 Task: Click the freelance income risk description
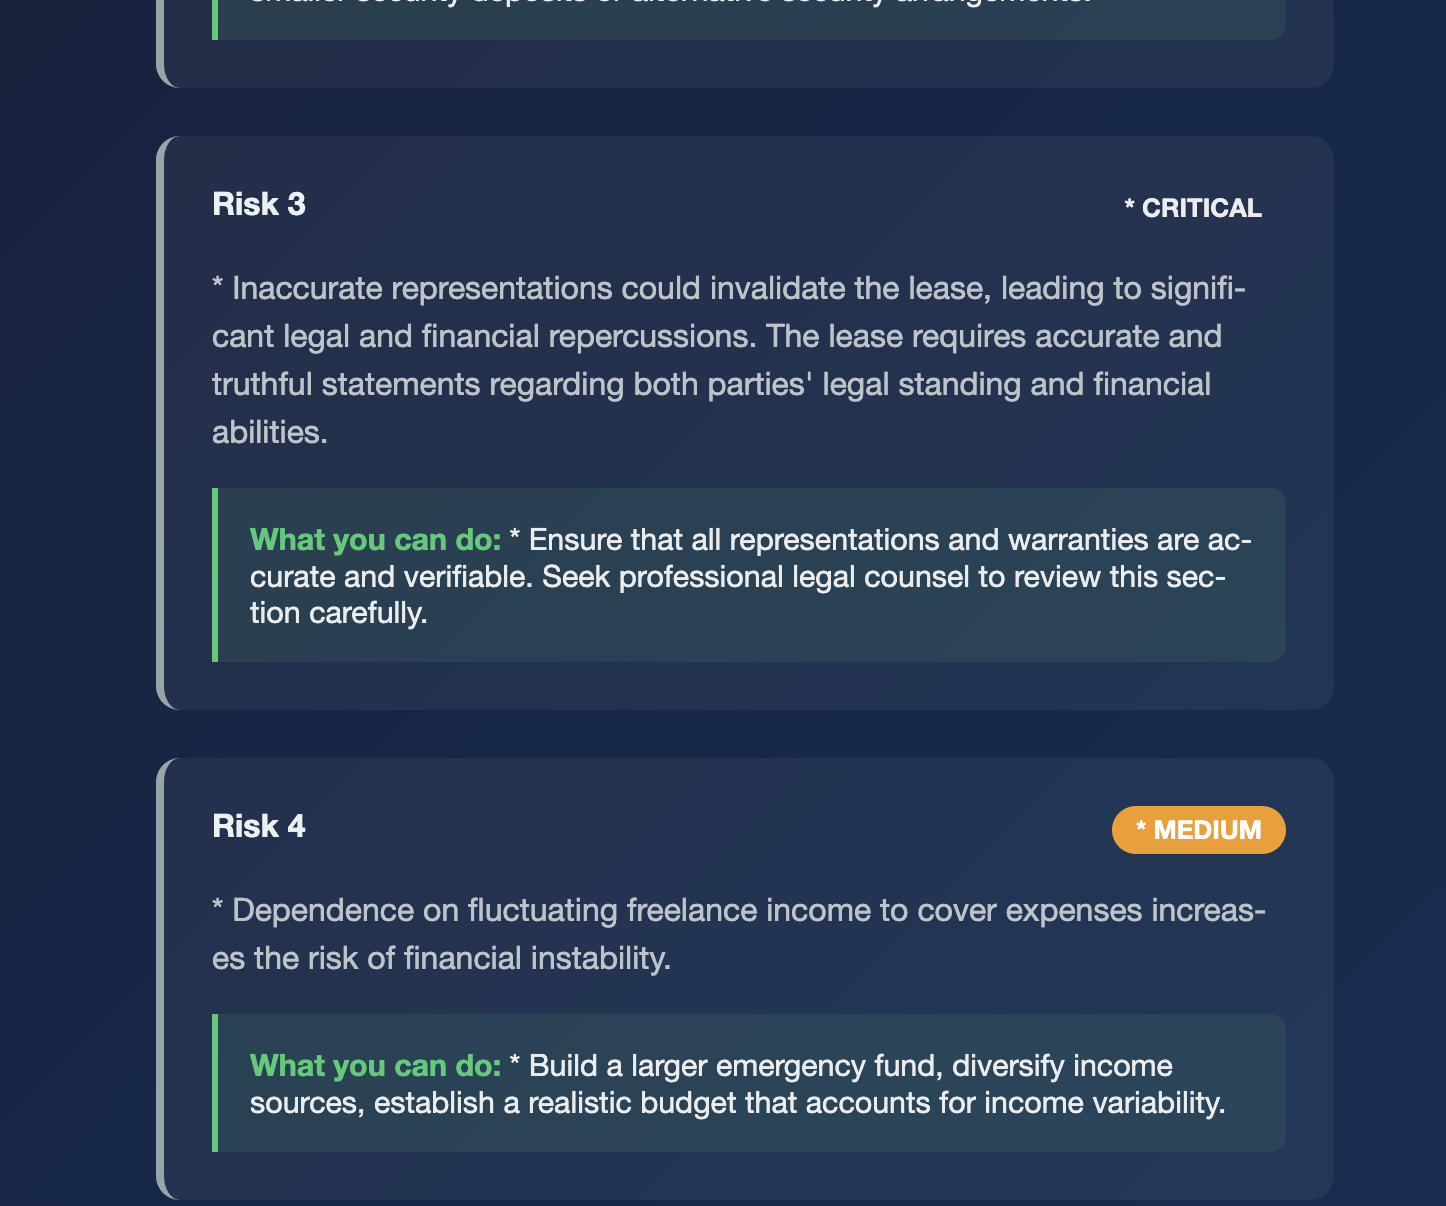[739, 934]
